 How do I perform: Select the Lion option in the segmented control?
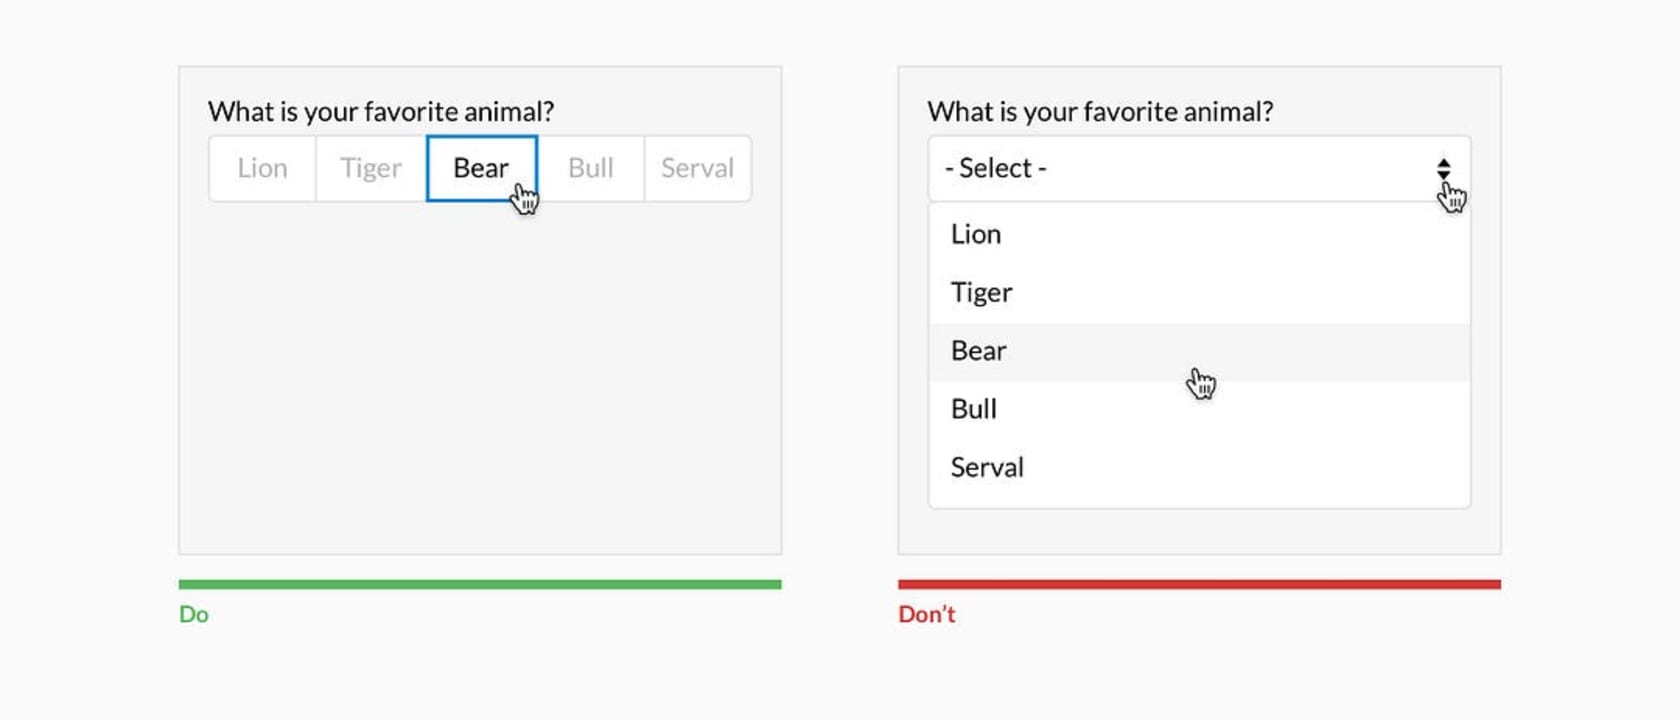pyautogui.click(x=261, y=168)
